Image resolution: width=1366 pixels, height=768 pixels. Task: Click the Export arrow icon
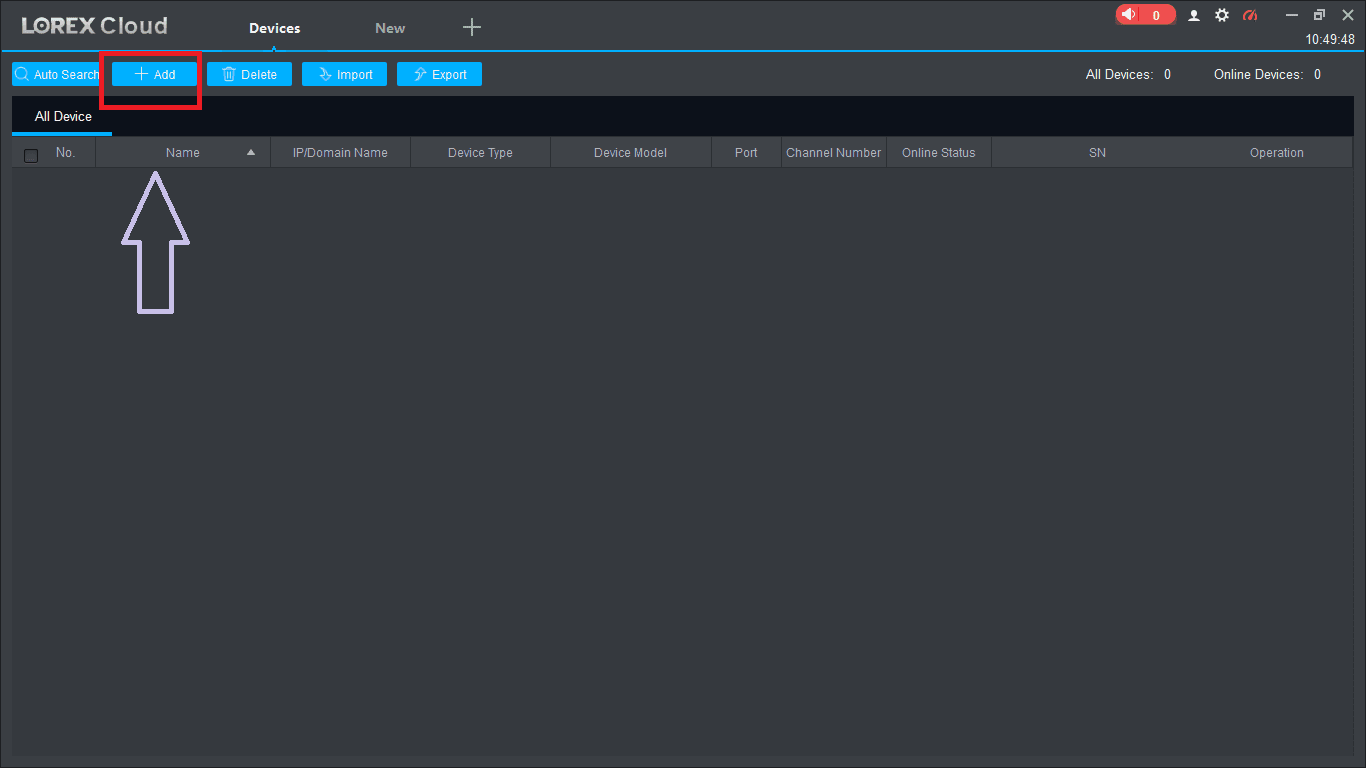pos(419,73)
